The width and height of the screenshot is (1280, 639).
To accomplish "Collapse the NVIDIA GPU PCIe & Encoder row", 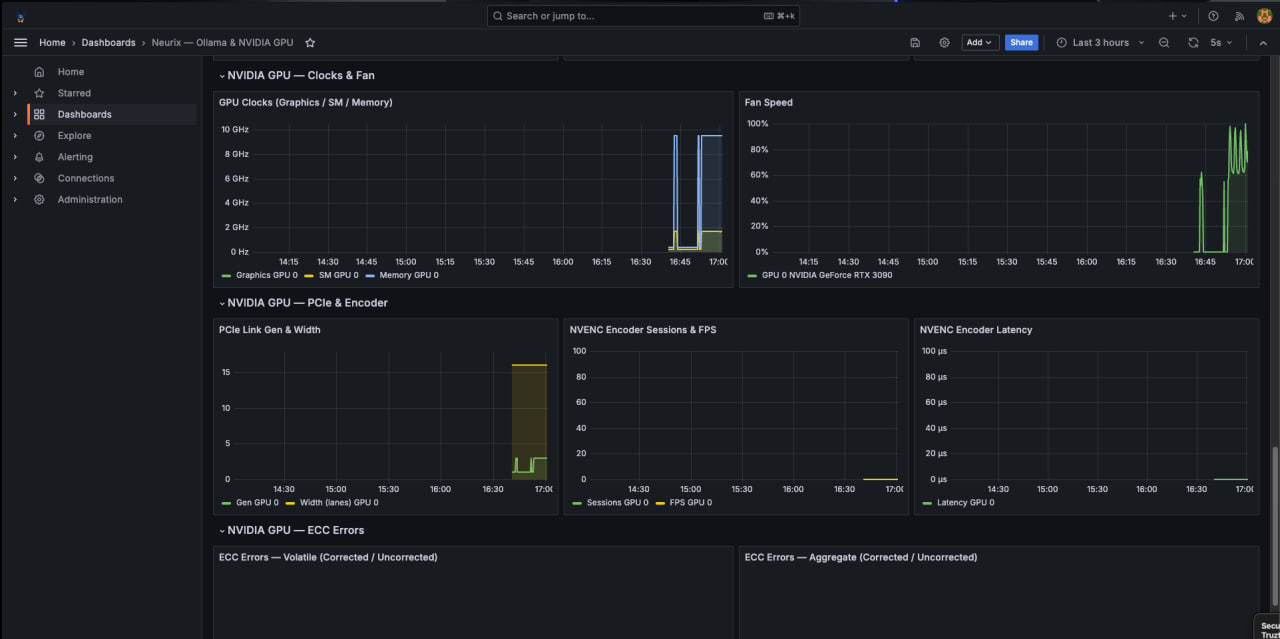I will coord(303,303).
